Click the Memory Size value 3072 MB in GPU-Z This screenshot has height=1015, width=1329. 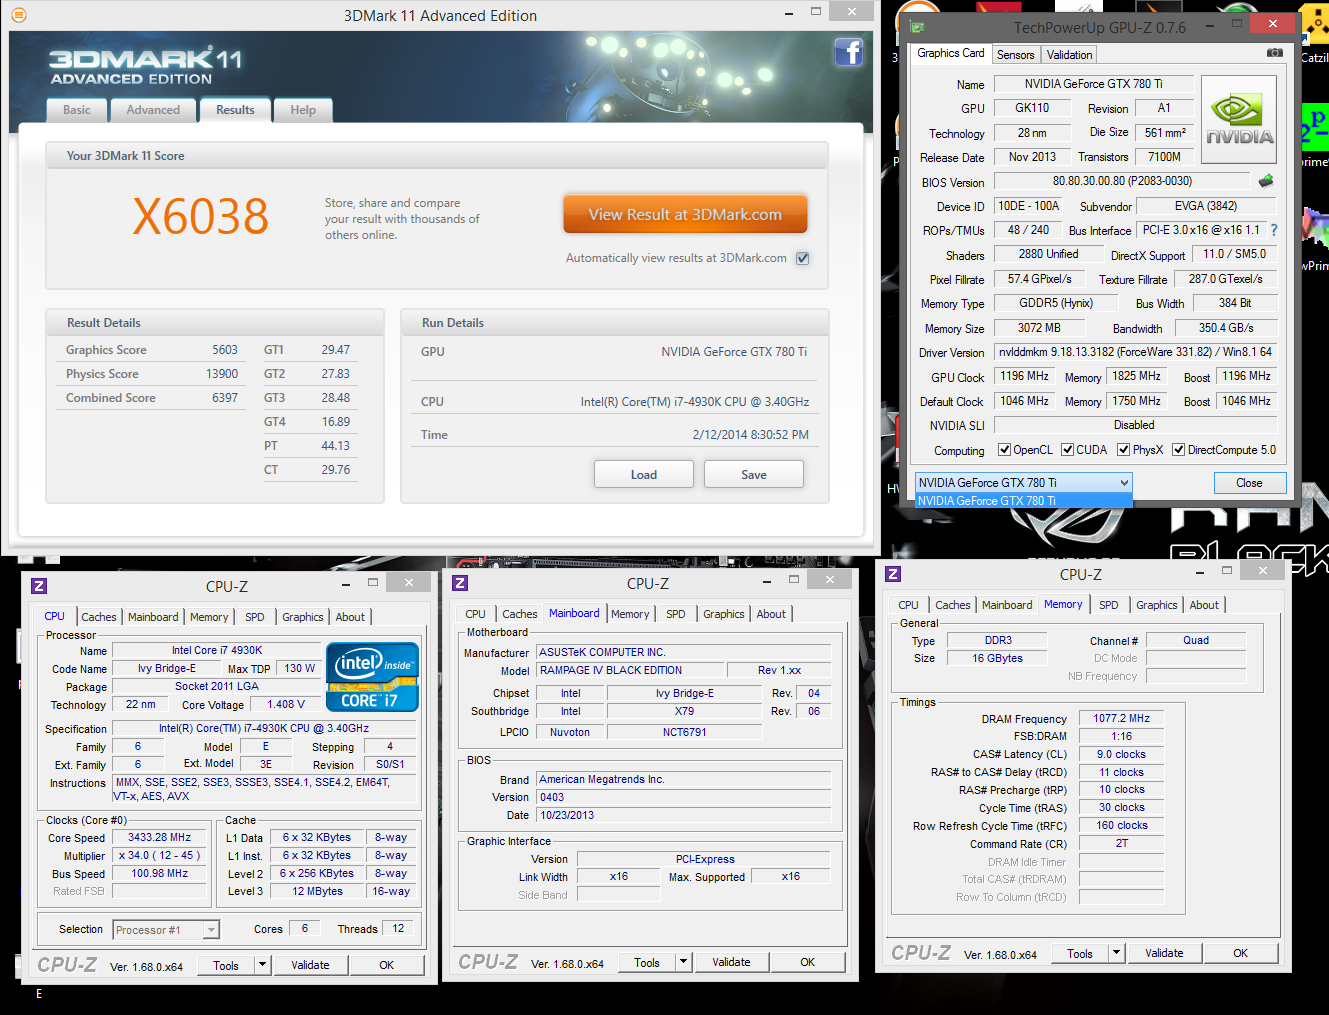[1039, 328]
